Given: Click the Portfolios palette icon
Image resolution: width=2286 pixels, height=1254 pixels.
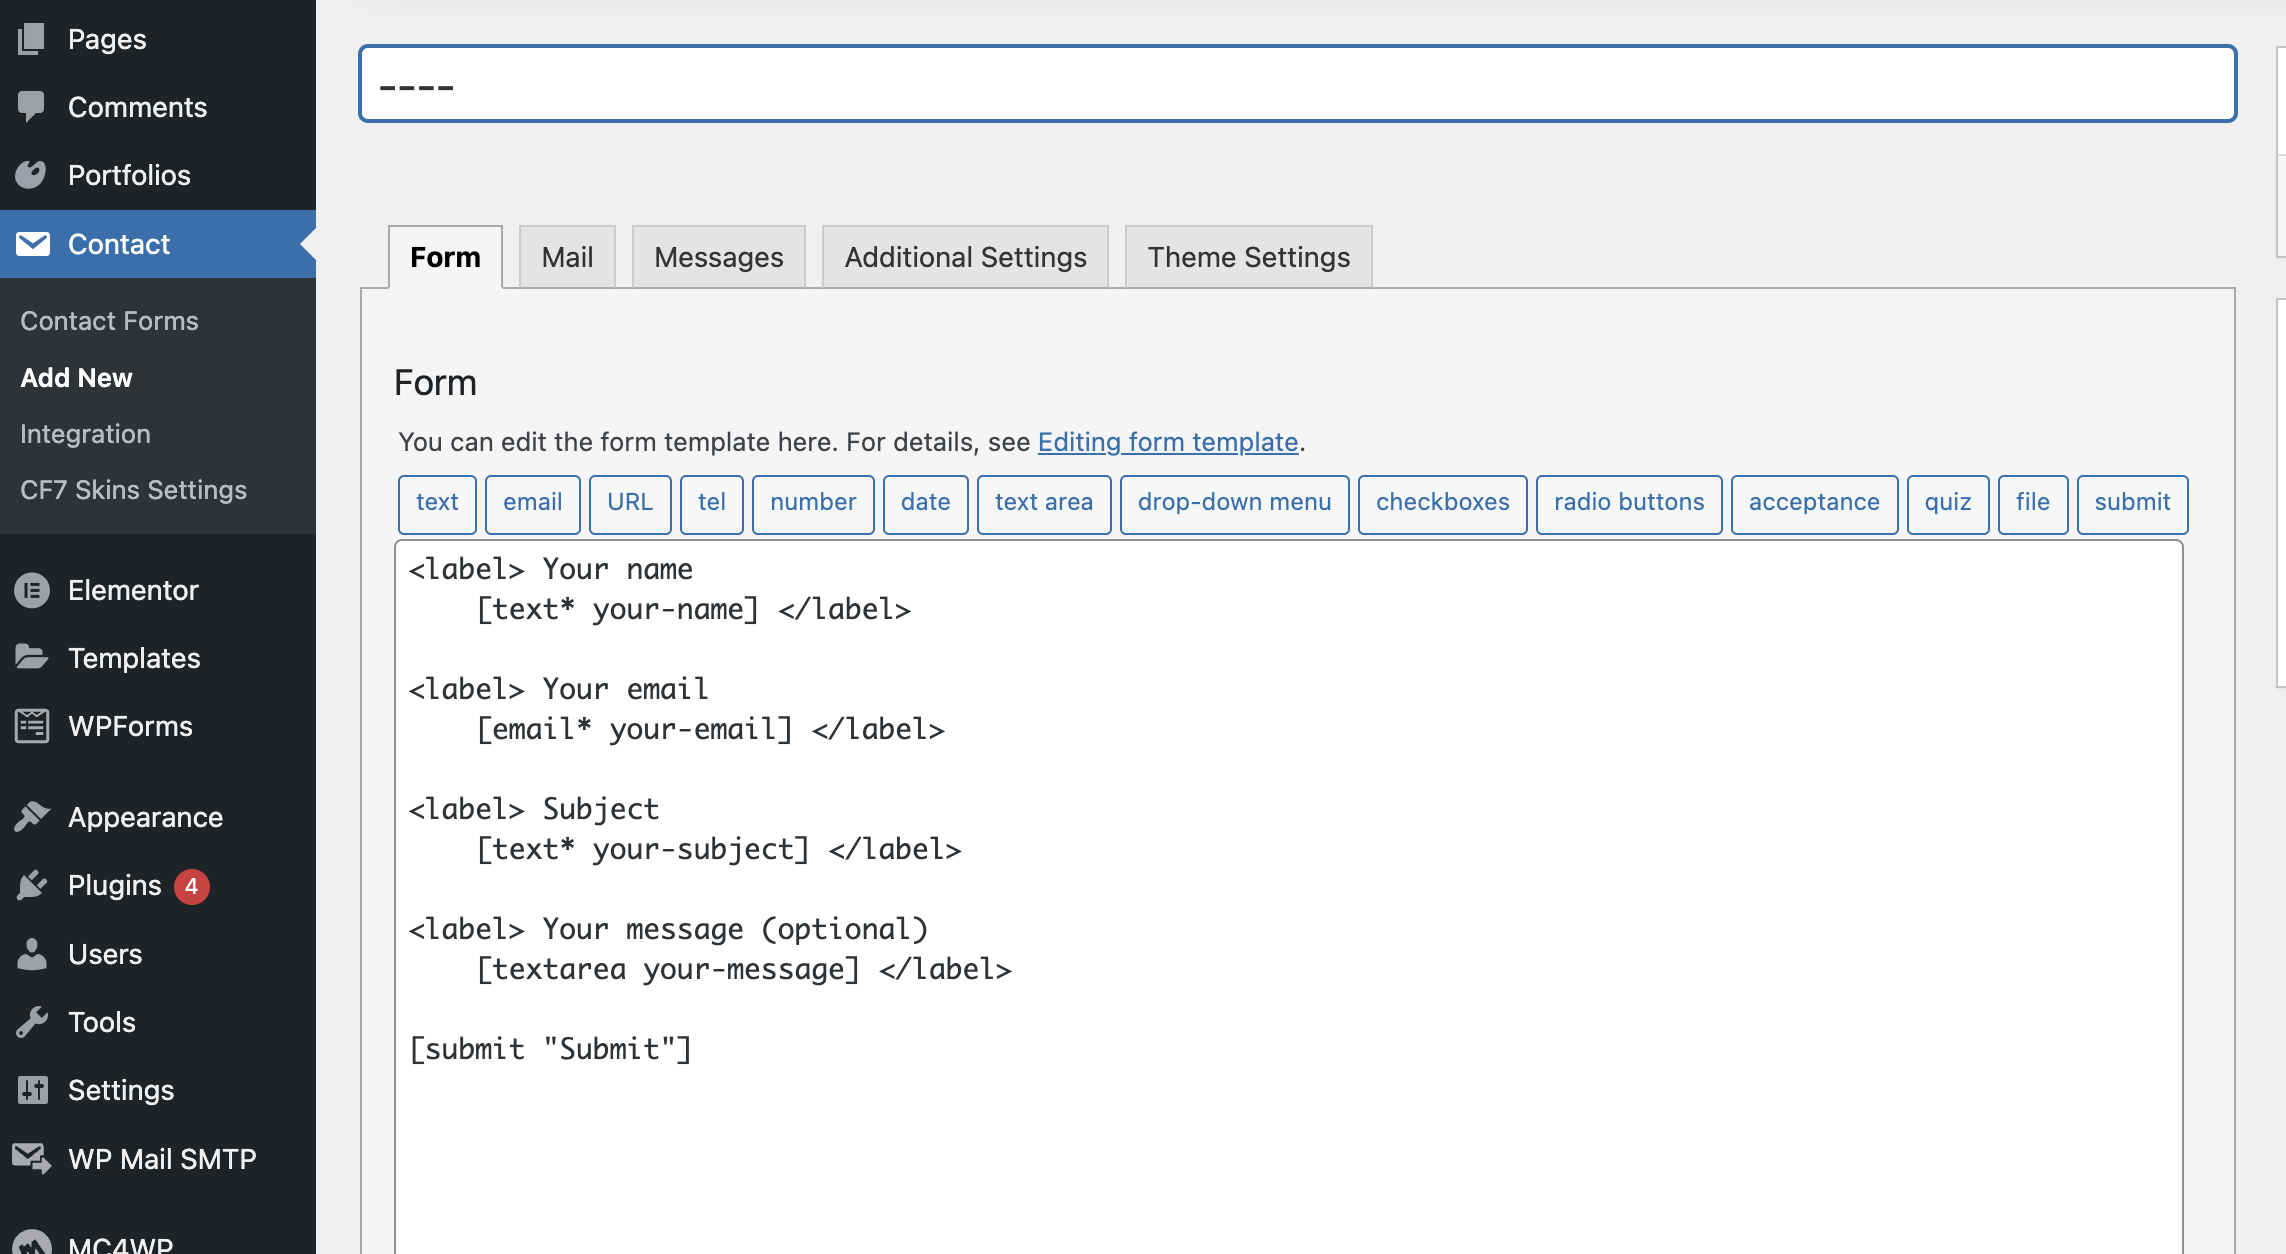Looking at the screenshot, I should point(31,175).
